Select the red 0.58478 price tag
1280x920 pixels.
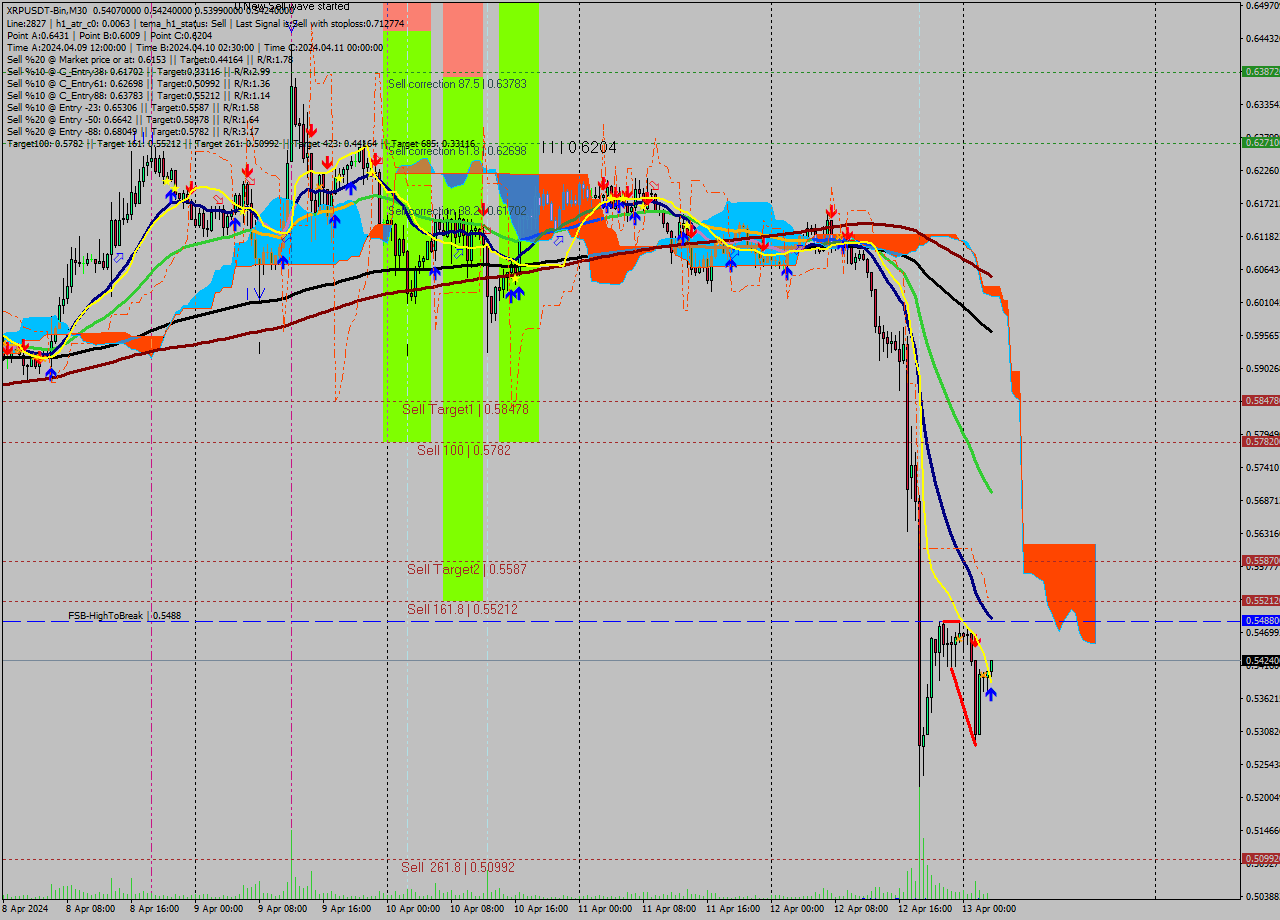coord(1260,400)
